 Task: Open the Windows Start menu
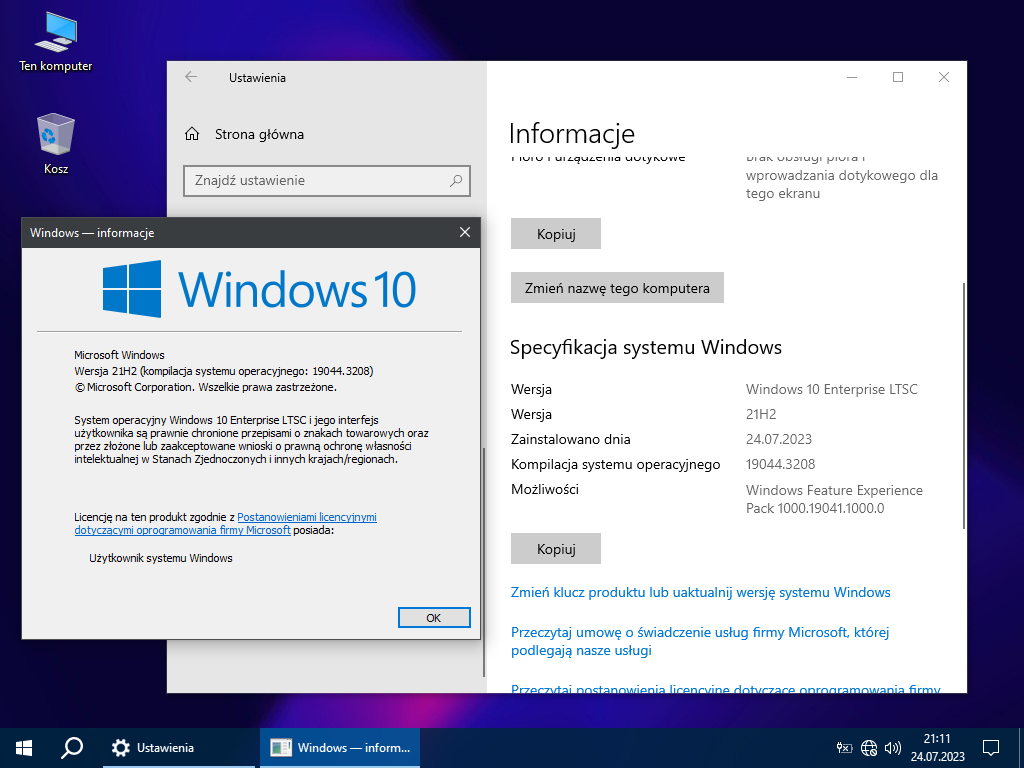(x=24, y=747)
